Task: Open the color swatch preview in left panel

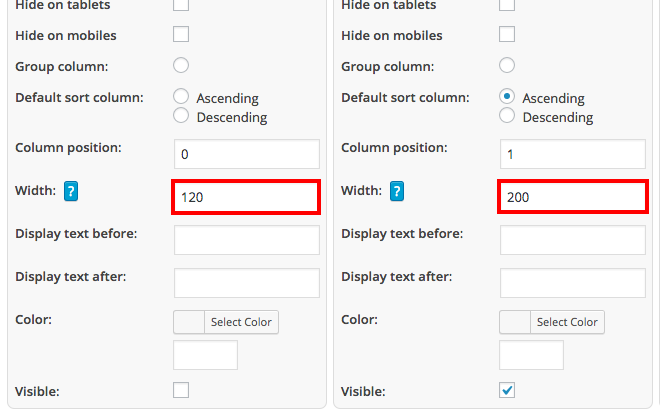Action: [189, 322]
